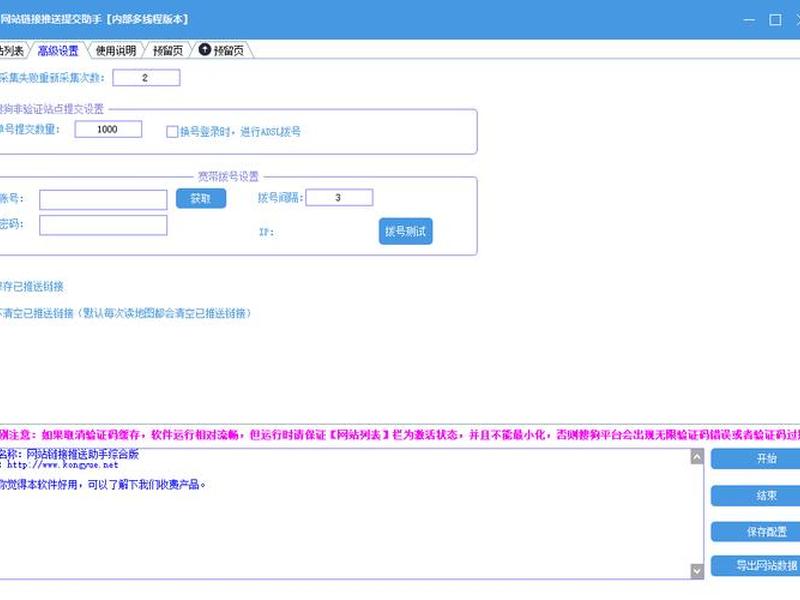Enable 换号登录时进行ADSL拨号 checkbox
Image resolution: width=800 pixels, height=600 pixels.
[x=172, y=132]
